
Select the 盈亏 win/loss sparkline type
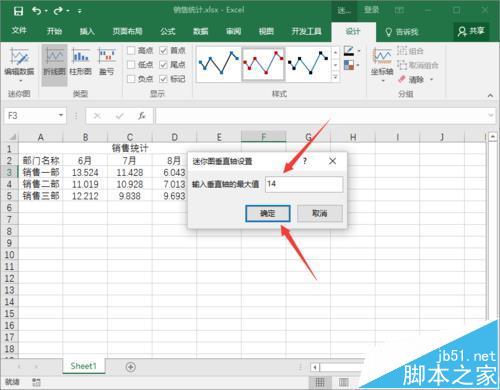pyautogui.click(x=107, y=62)
